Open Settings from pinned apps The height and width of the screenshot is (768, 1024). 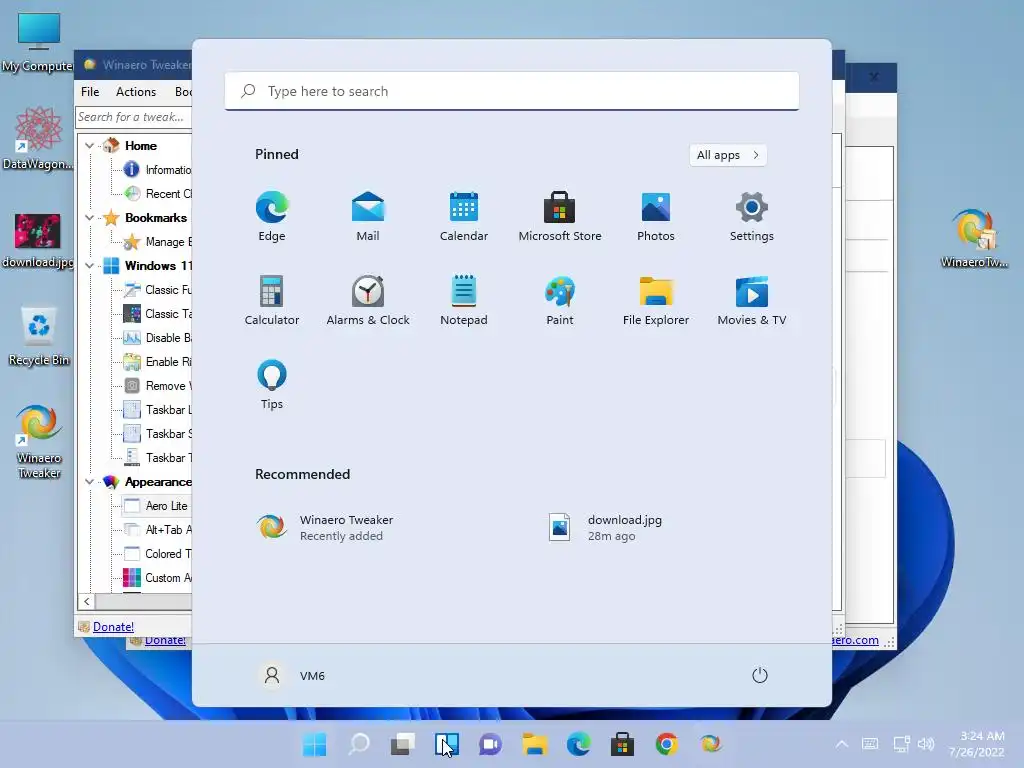[752, 217]
